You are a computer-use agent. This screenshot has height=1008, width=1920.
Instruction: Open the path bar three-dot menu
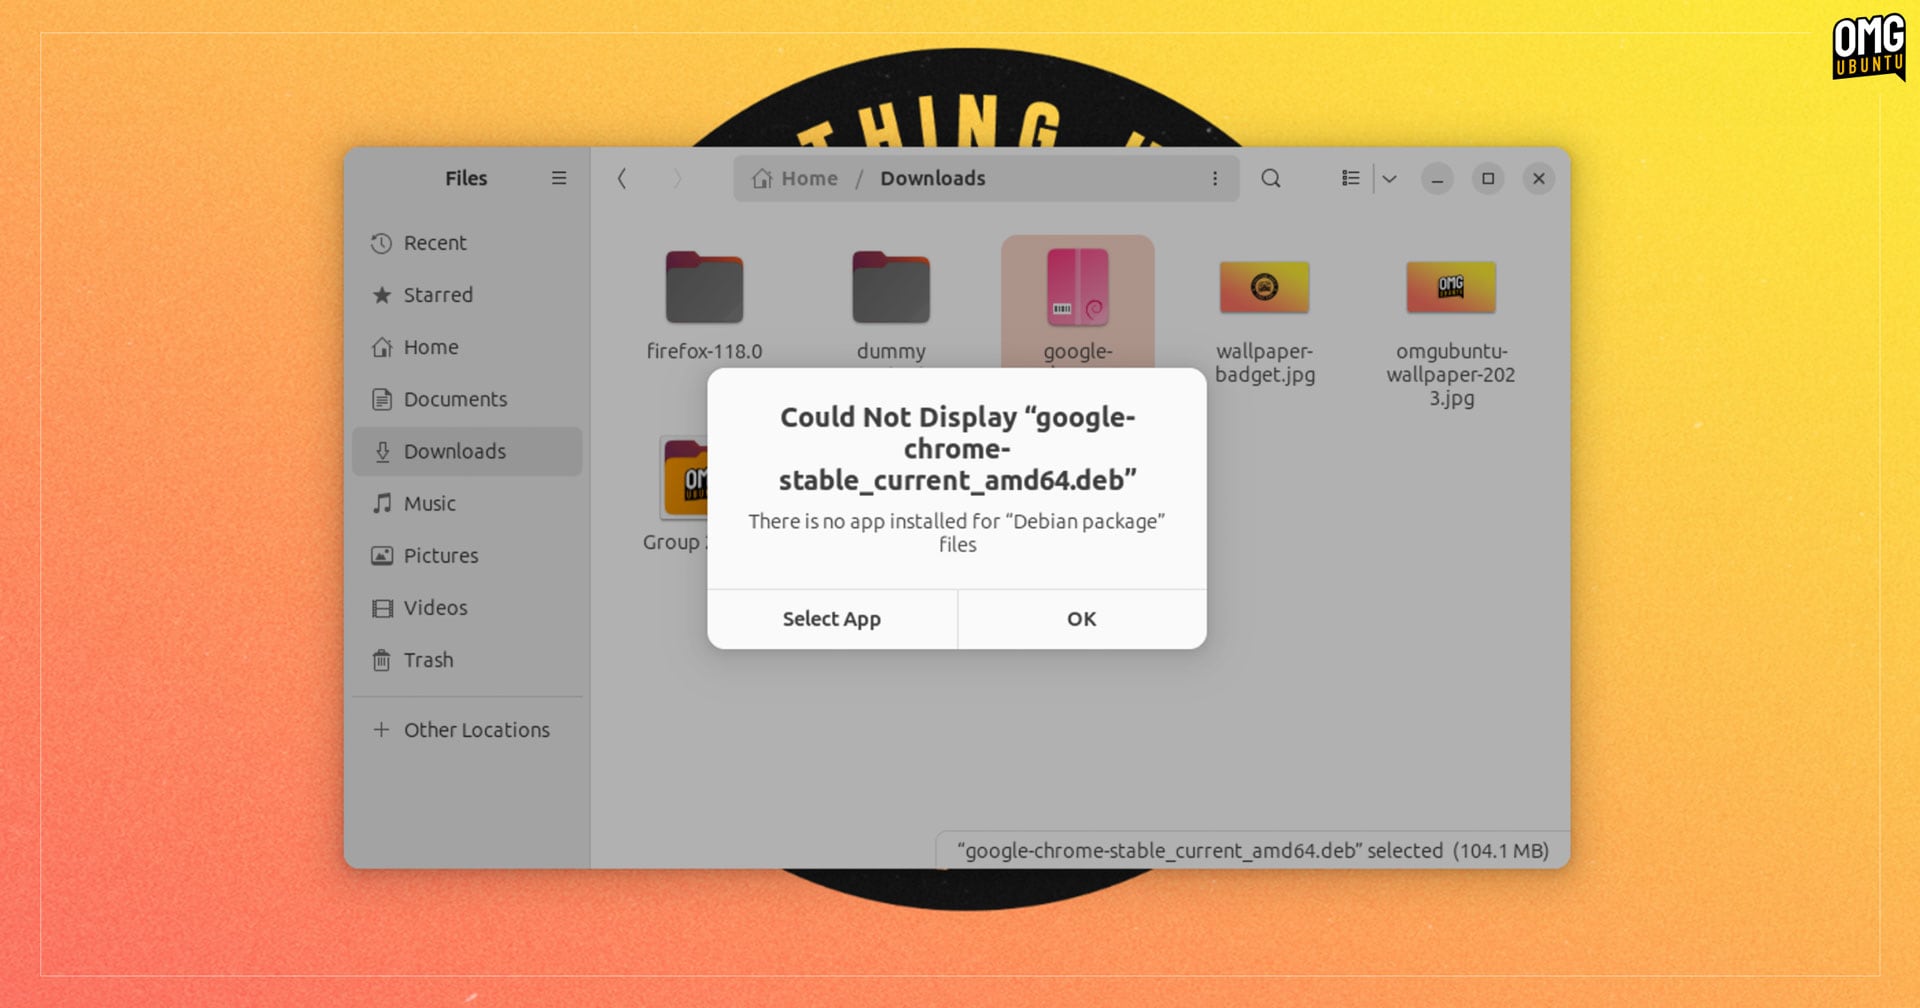coord(1215,178)
